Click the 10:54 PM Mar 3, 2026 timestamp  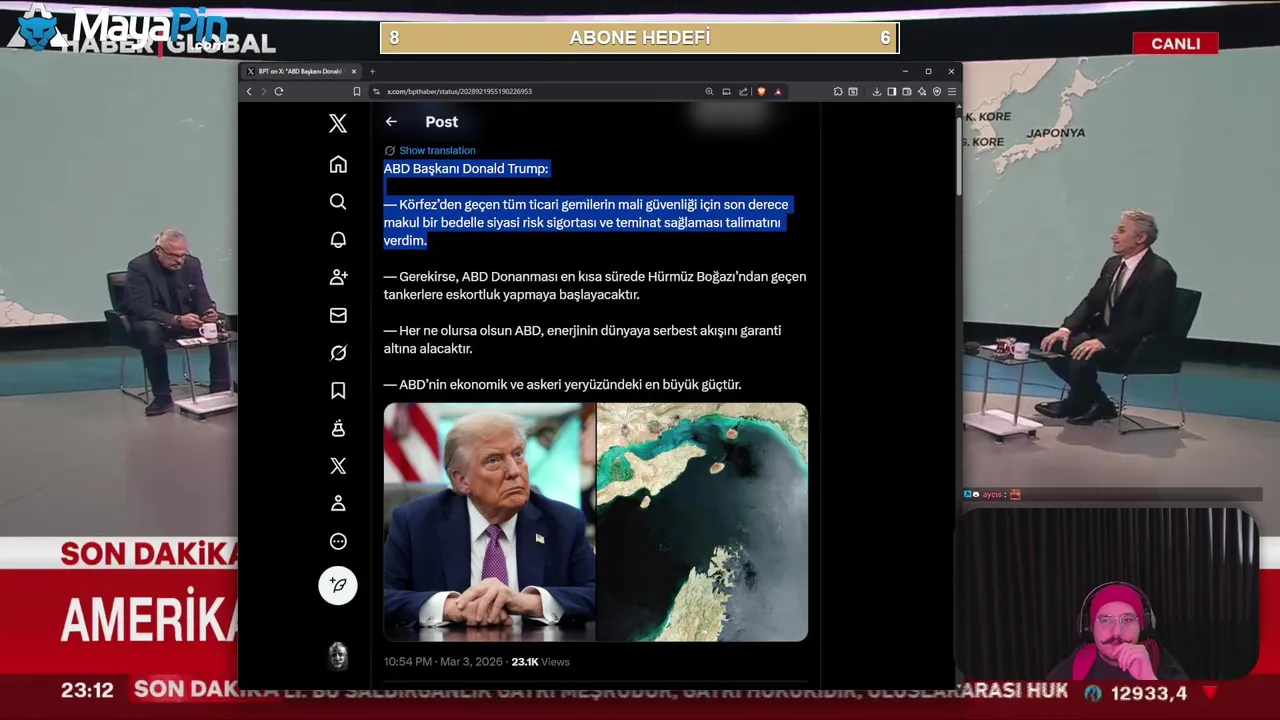[x=443, y=662]
